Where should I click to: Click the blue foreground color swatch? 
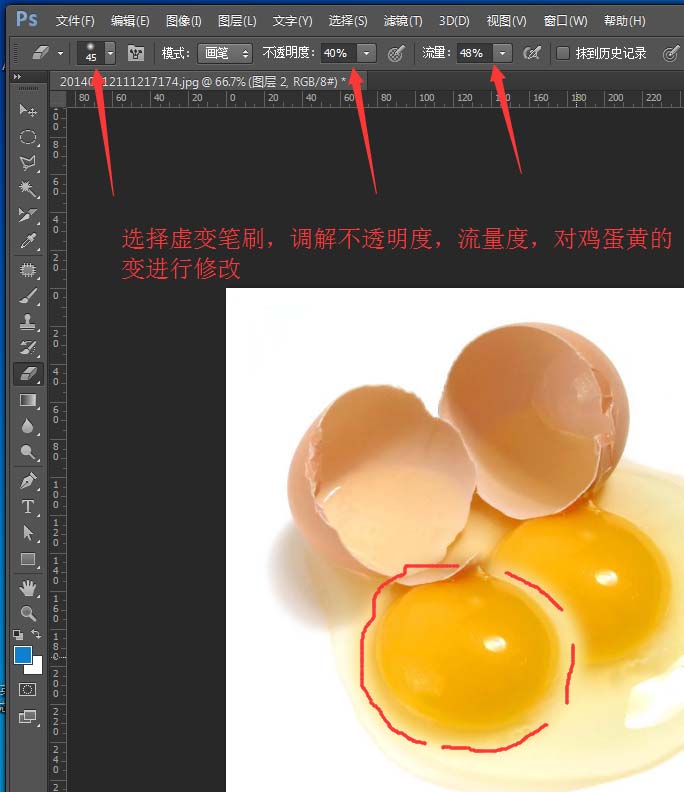[22, 655]
